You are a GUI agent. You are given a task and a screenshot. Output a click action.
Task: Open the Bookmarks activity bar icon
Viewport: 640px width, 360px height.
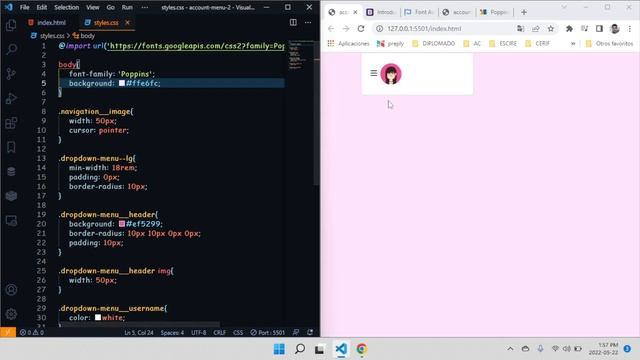pyautogui.click(x=11, y=147)
